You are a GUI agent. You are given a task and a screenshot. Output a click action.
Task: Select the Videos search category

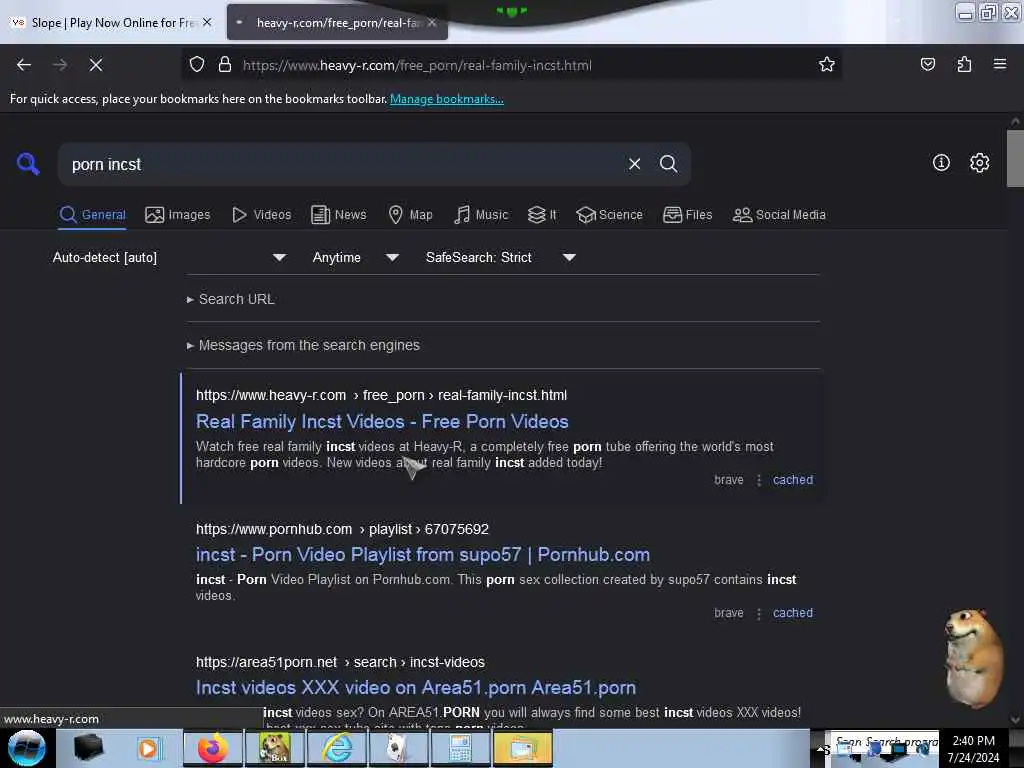tap(262, 215)
